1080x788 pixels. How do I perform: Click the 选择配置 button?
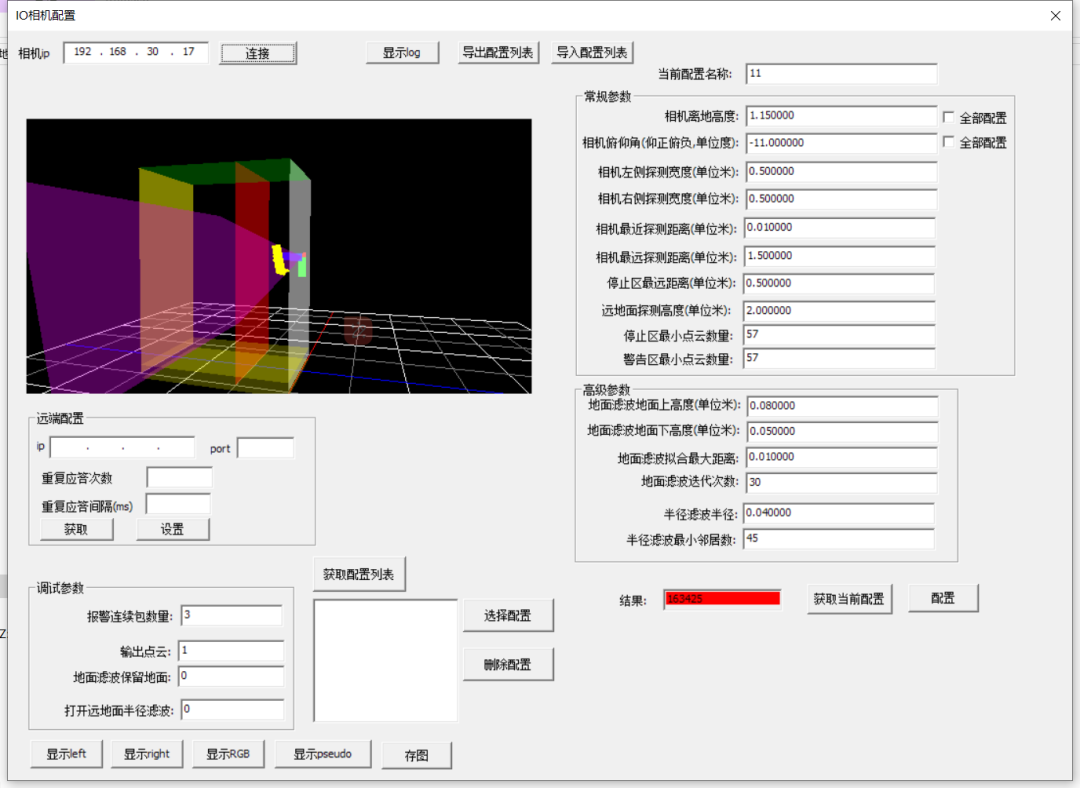[x=508, y=615]
